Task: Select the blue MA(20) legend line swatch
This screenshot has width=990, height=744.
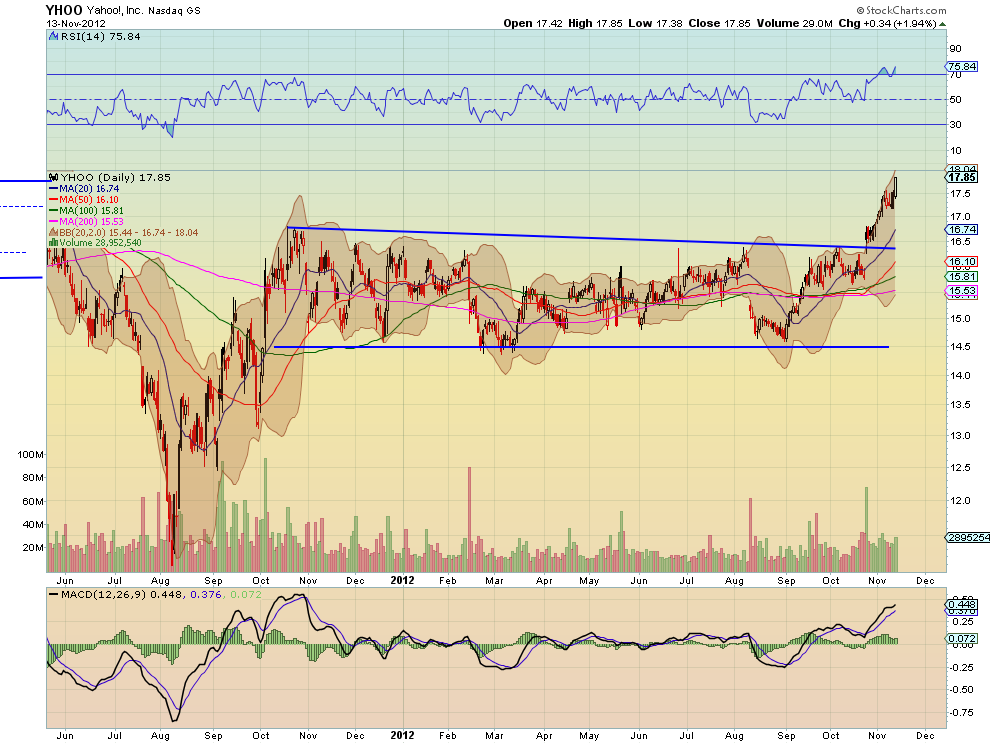Action: (x=54, y=189)
